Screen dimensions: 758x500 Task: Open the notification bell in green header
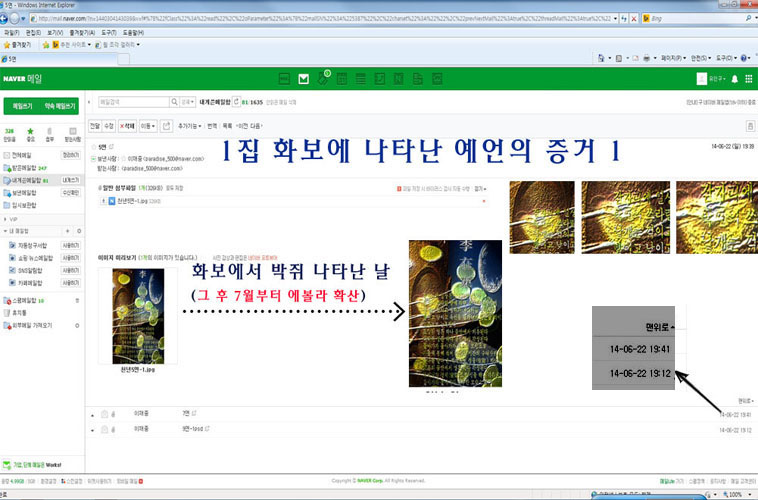pyautogui.click(x=734, y=78)
